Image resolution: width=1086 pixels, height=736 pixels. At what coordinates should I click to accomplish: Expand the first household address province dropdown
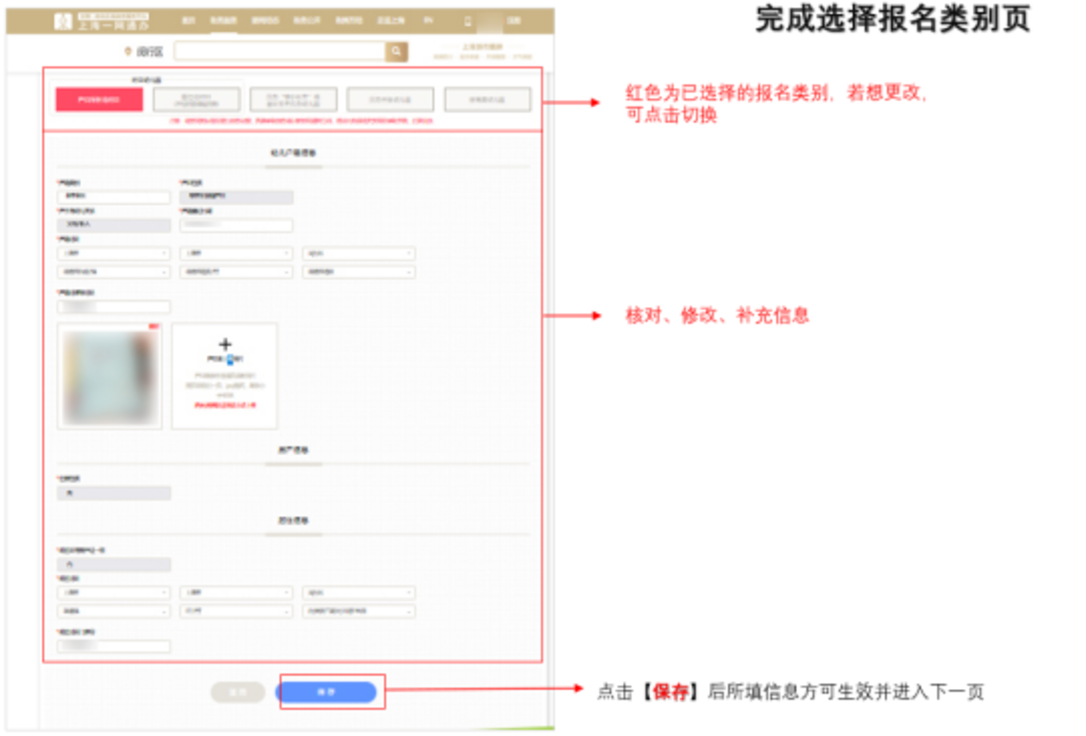(114, 254)
